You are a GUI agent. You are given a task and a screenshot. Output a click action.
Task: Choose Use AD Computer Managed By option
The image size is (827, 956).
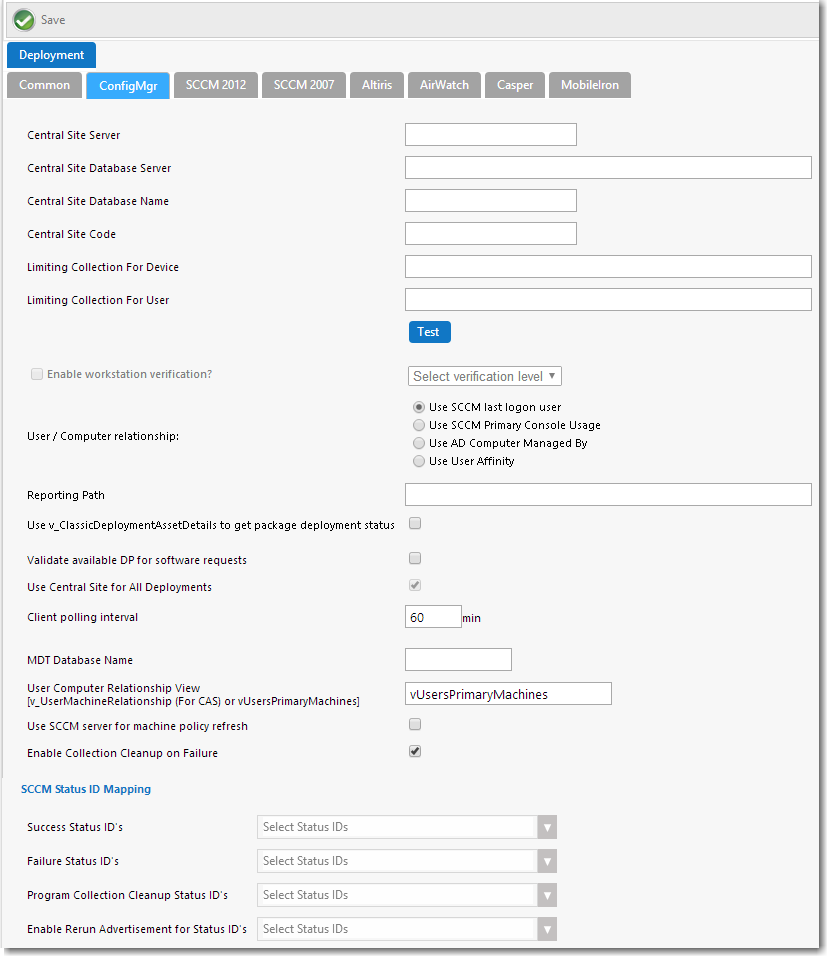[418, 443]
